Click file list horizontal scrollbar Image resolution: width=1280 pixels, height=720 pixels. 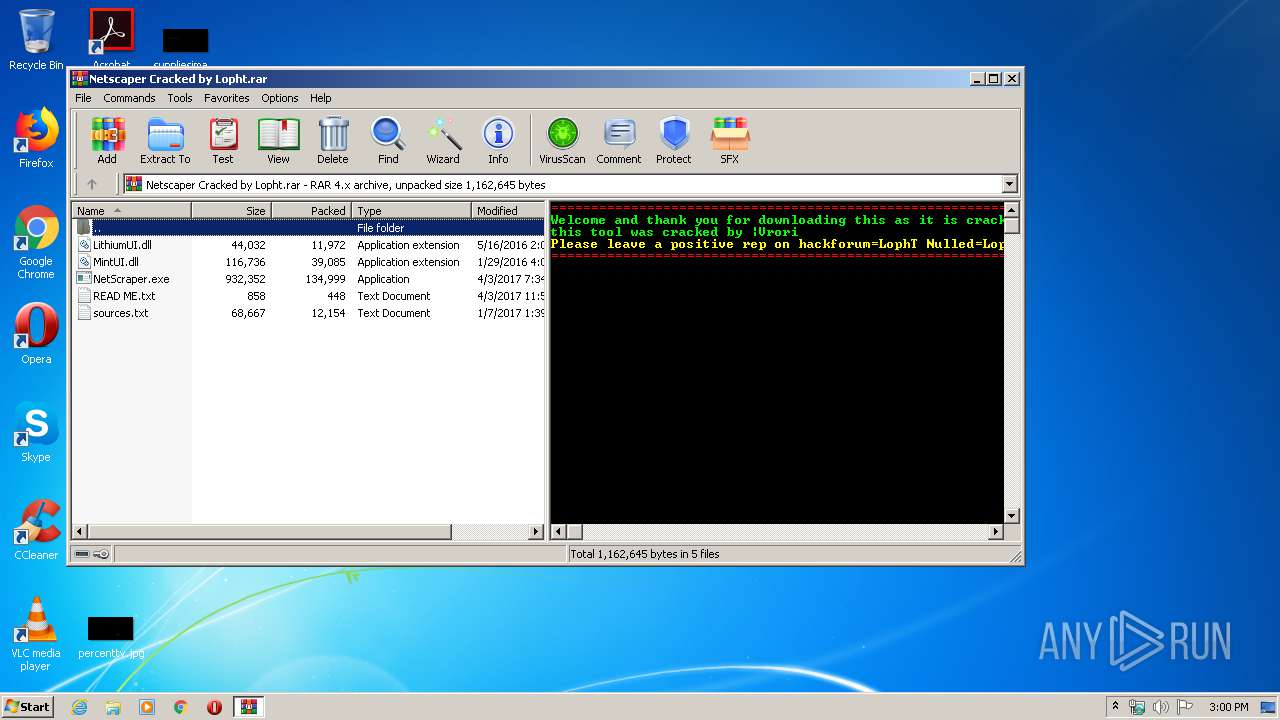[270, 532]
